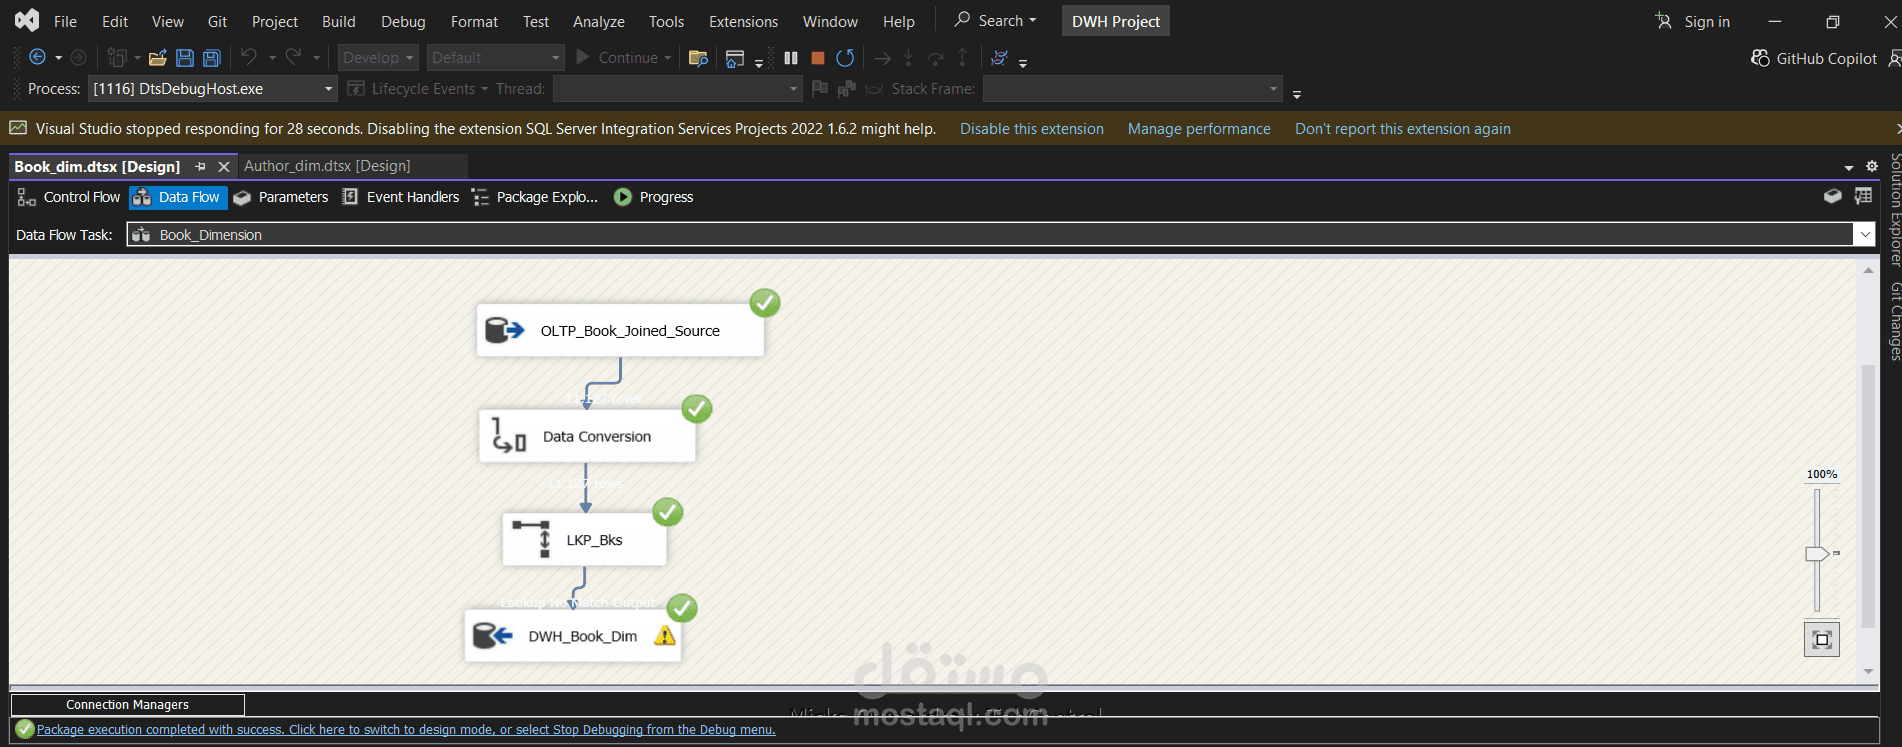Click the Stop Debugging red square icon
The image size is (1902, 747).
point(817,58)
